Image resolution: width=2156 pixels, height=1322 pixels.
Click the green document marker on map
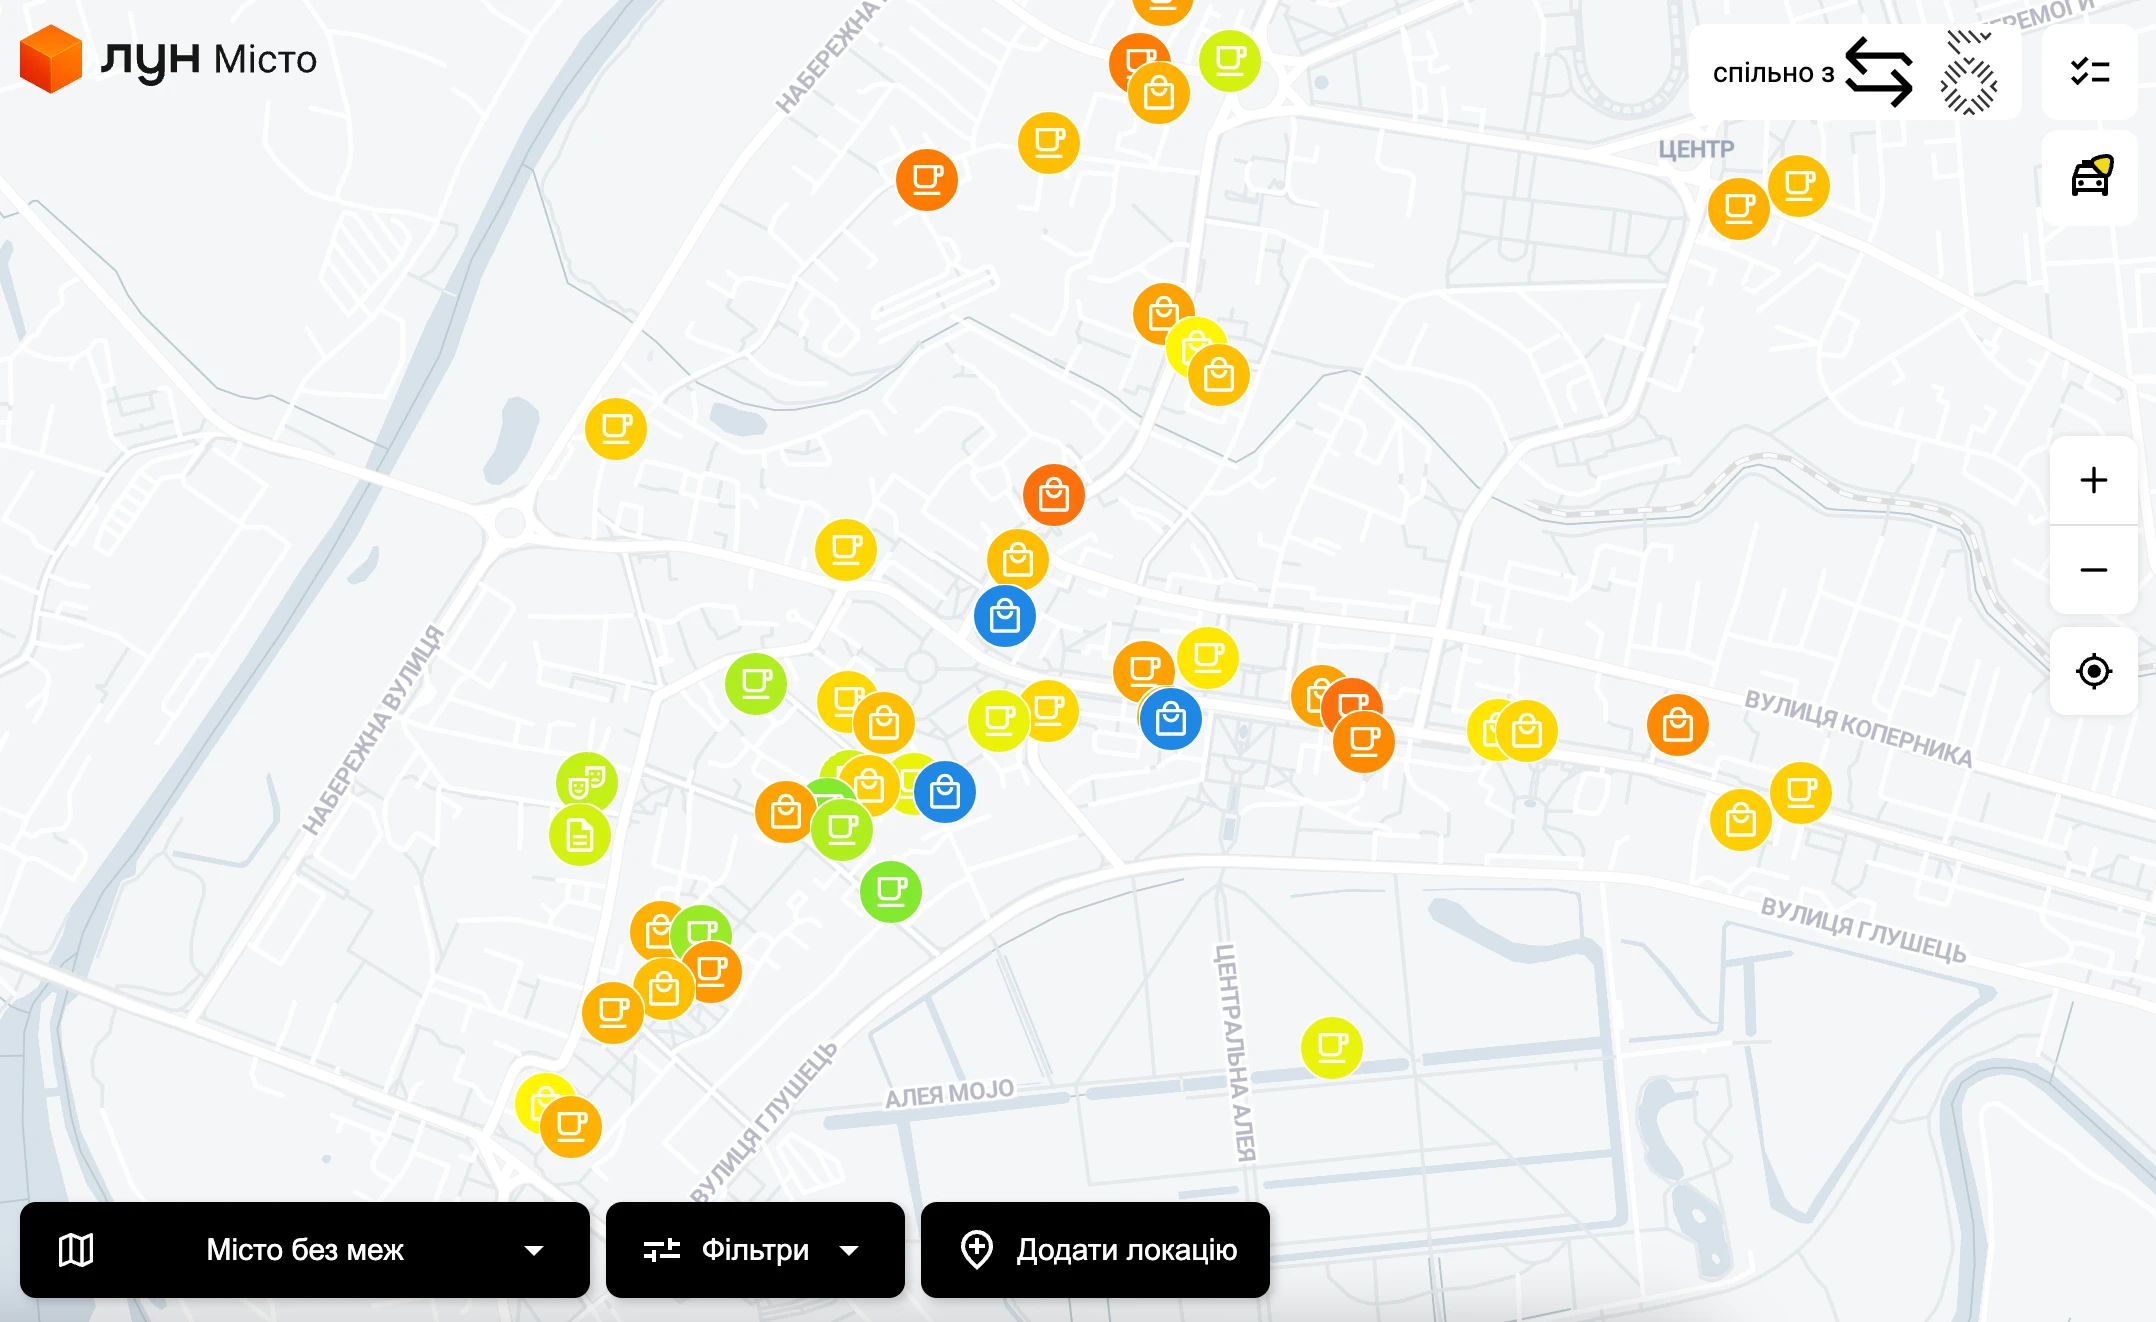click(580, 835)
